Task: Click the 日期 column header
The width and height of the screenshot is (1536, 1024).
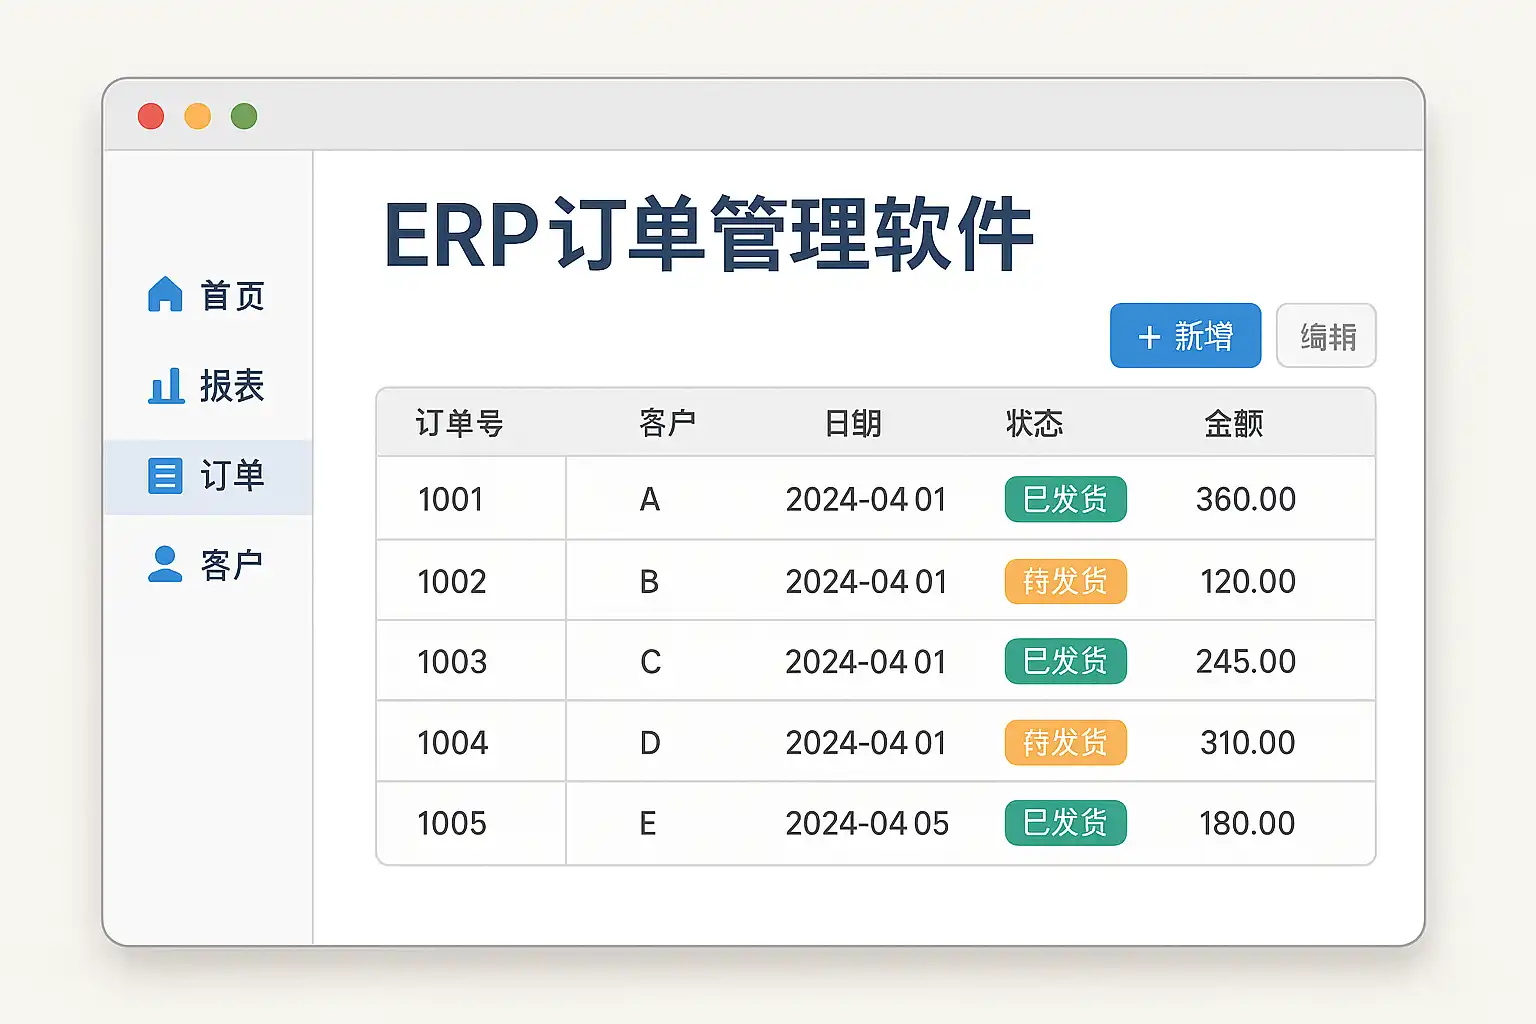Action: click(x=853, y=423)
